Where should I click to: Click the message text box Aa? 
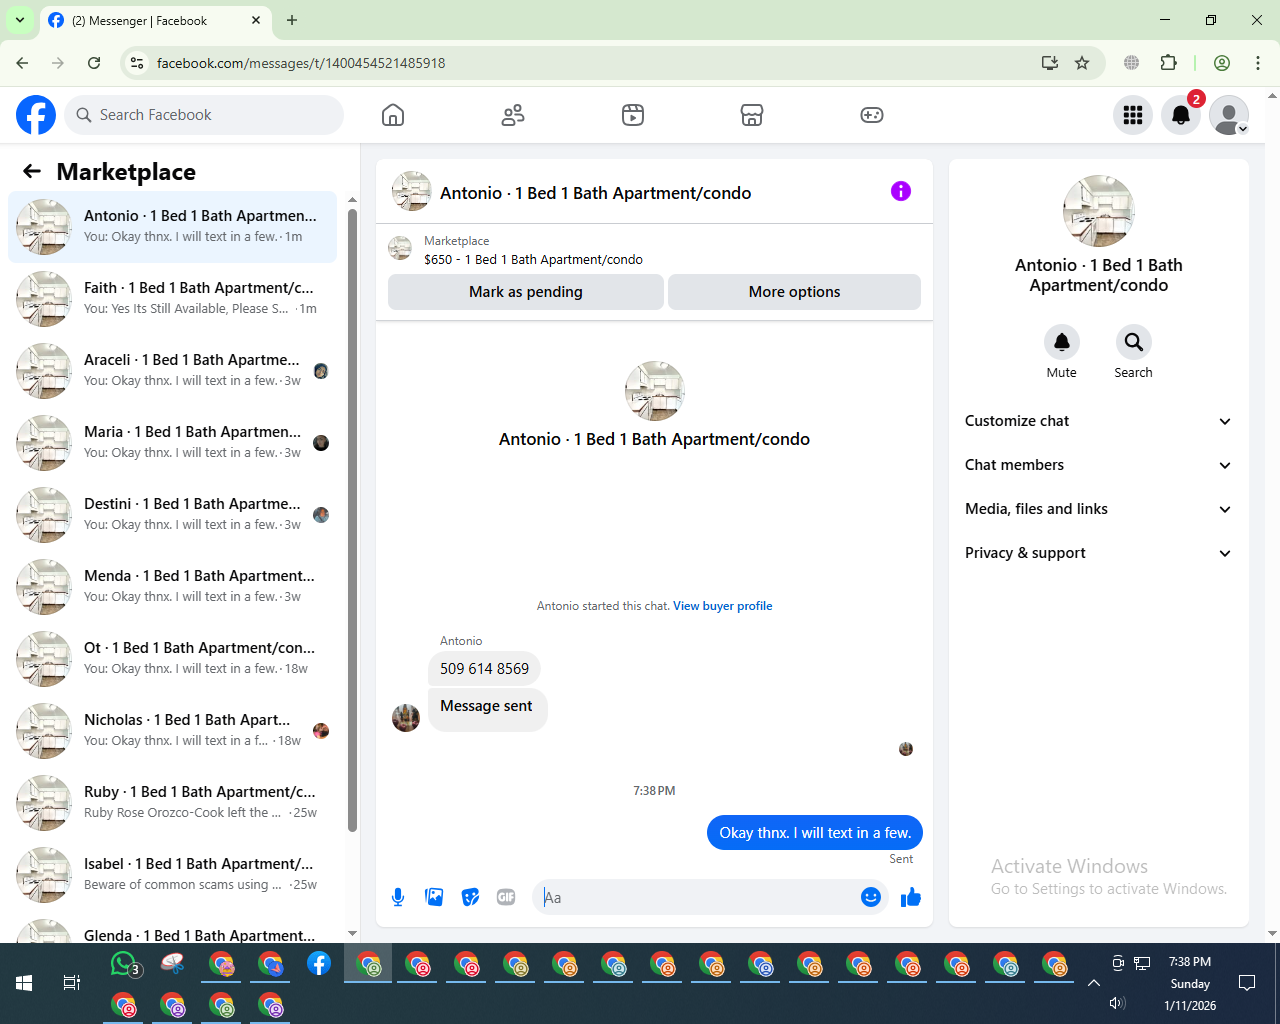[x=697, y=897]
